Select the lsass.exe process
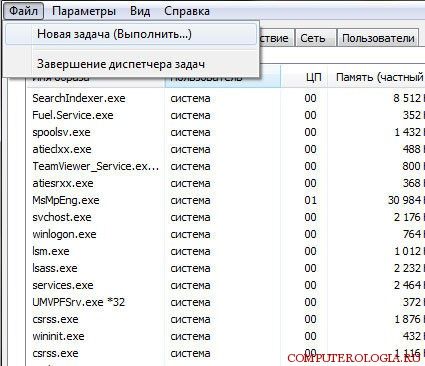425x366 pixels. click(x=55, y=268)
